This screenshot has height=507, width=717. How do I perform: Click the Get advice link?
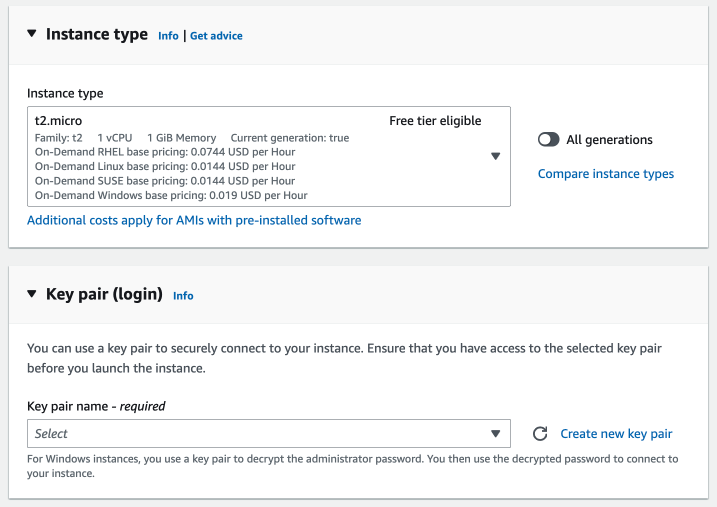pos(216,36)
